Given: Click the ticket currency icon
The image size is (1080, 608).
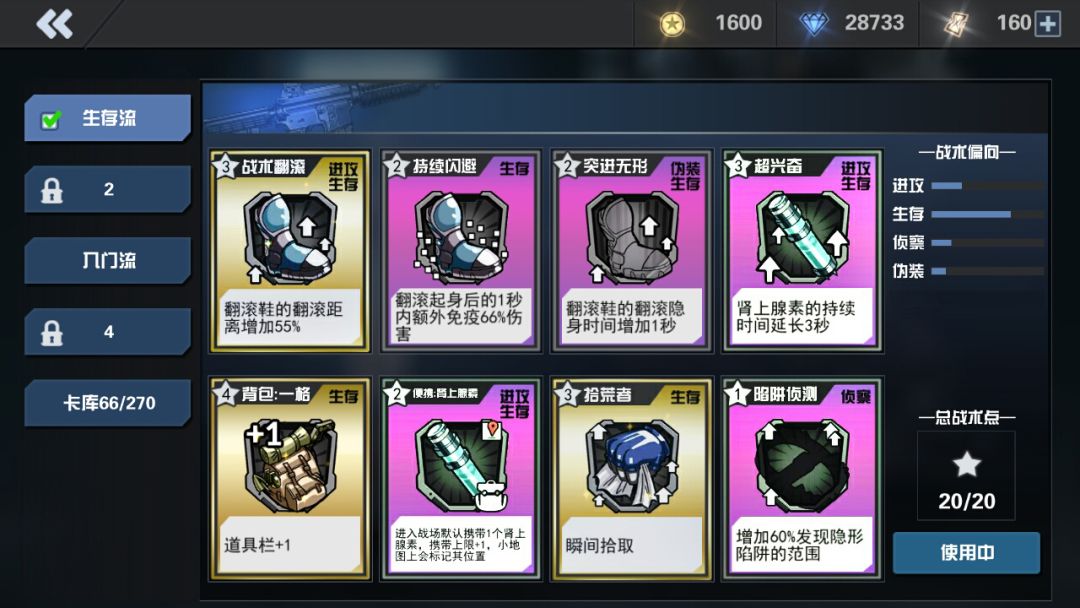Looking at the screenshot, I should point(956,24).
